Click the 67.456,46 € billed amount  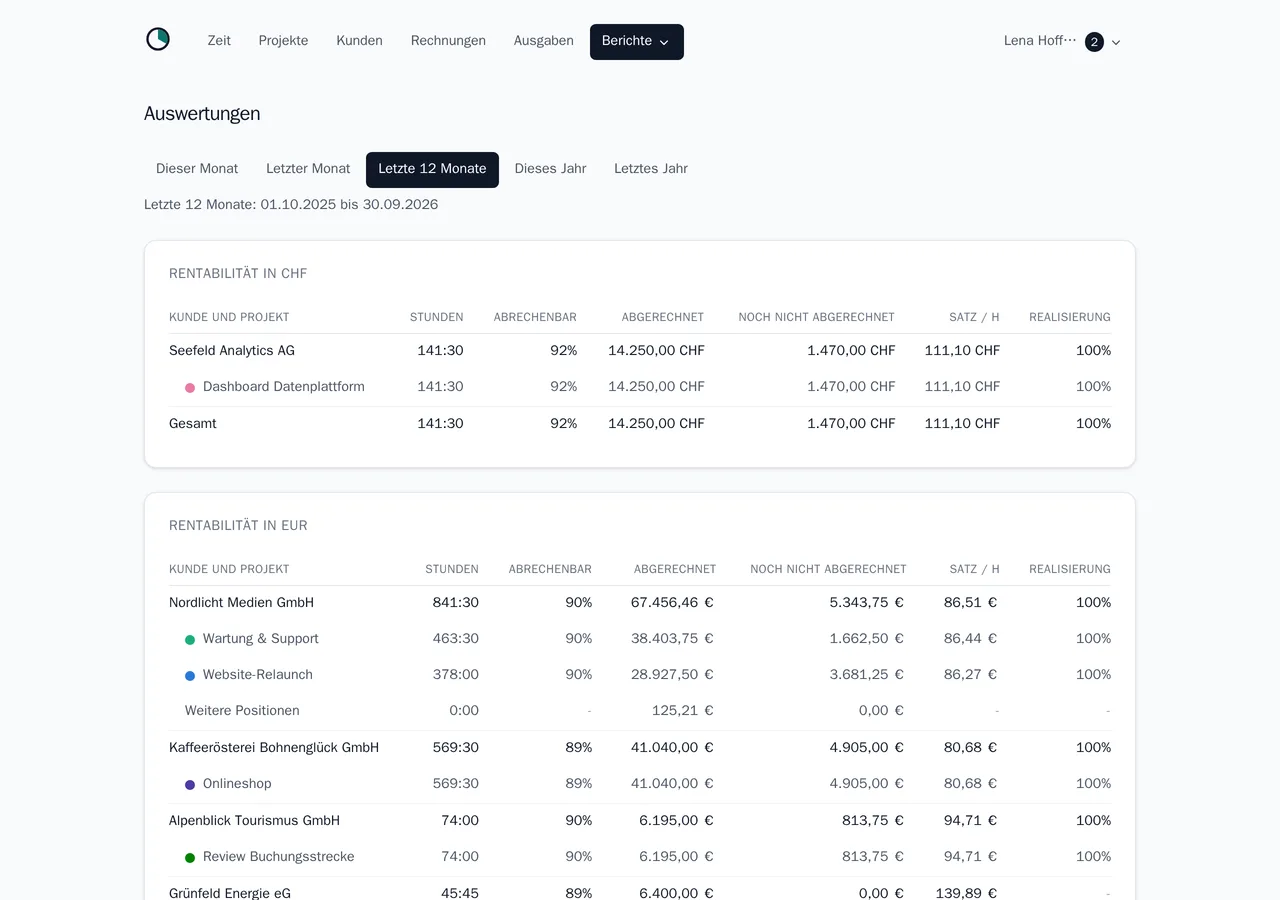point(672,603)
